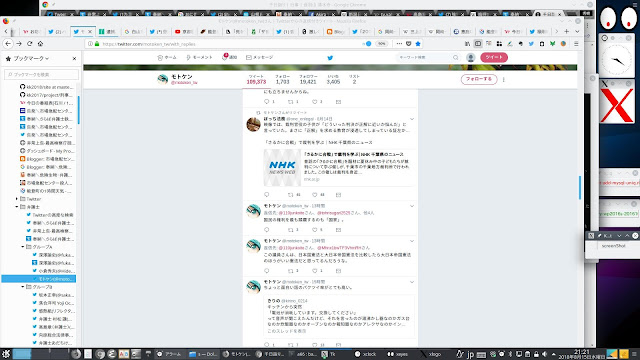Viewport: 640px width, 360px height.
Task: Select the フォロワー 19,421 profile tab
Action: tap(308, 79)
